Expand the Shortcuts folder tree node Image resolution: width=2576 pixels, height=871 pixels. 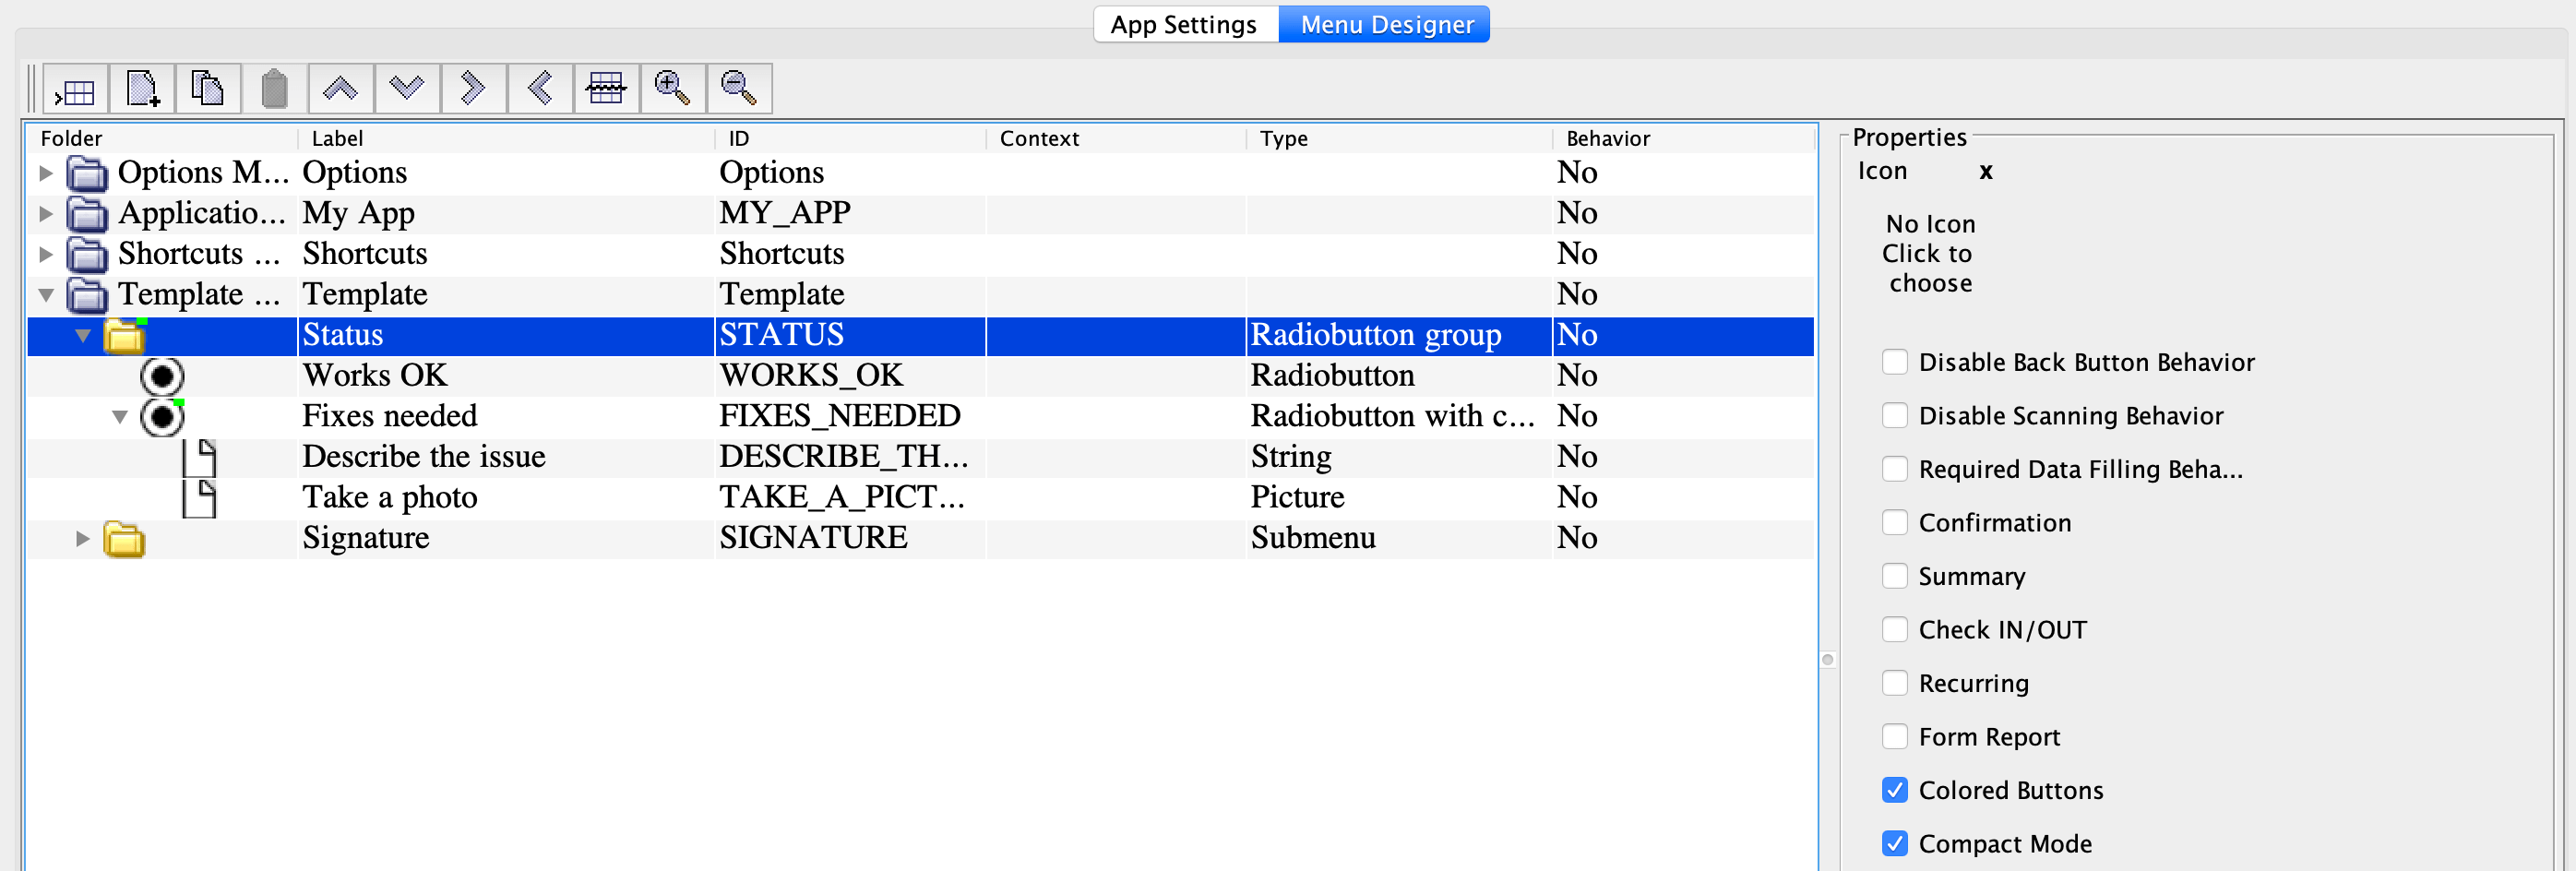(x=46, y=254)
